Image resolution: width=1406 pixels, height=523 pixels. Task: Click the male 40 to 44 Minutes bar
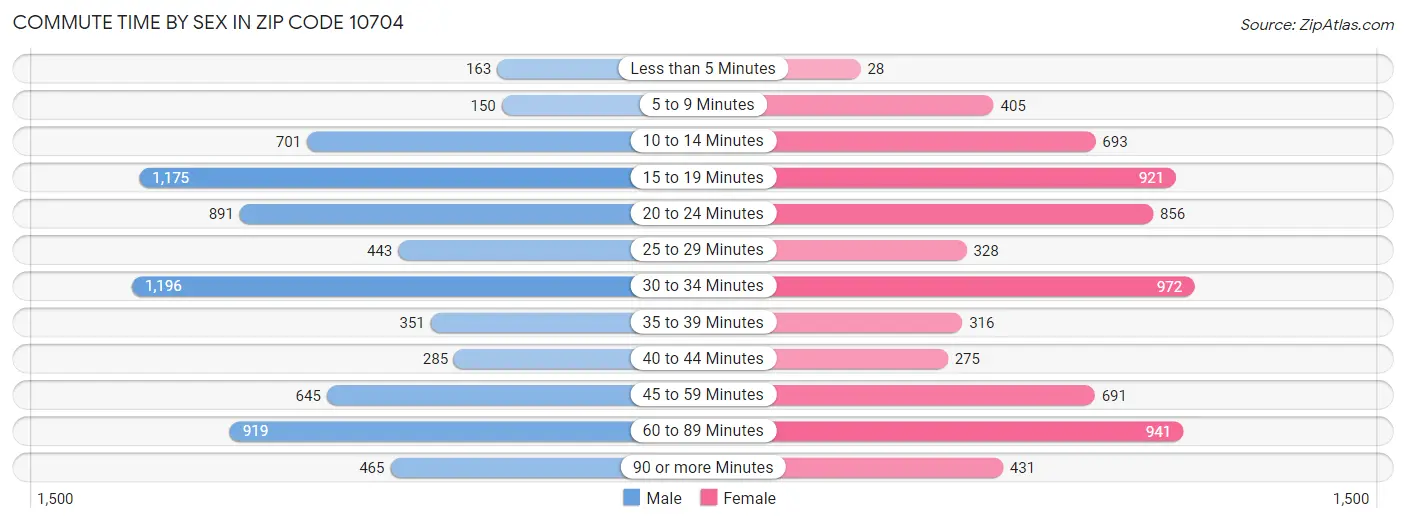[542, 358]
